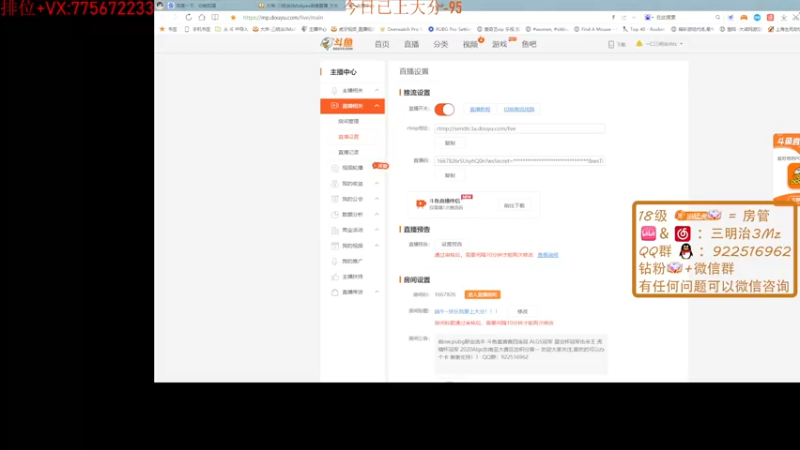
Task: Expand the 我的收益 section chevron
Action: point(377,183)
